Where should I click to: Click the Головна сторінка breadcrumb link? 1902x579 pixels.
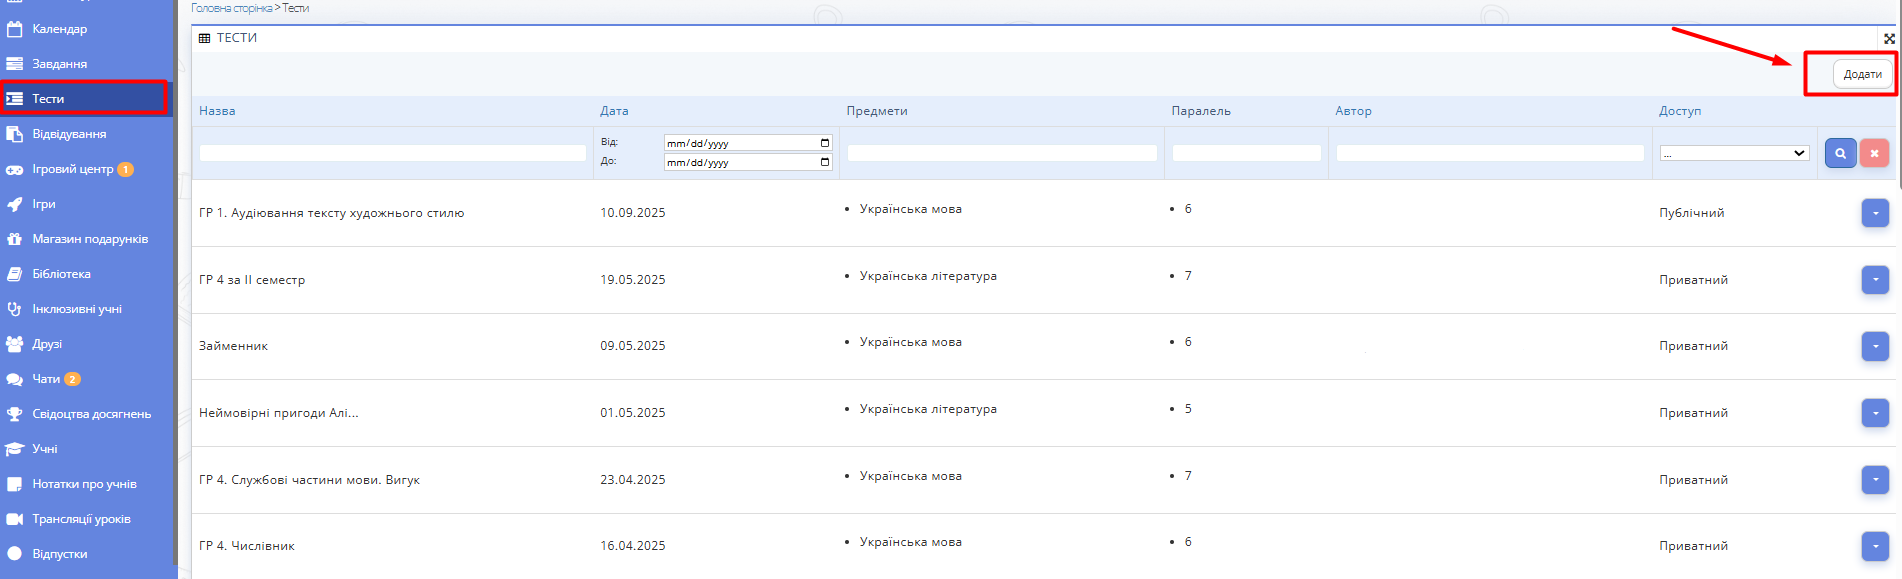point(231,8)
